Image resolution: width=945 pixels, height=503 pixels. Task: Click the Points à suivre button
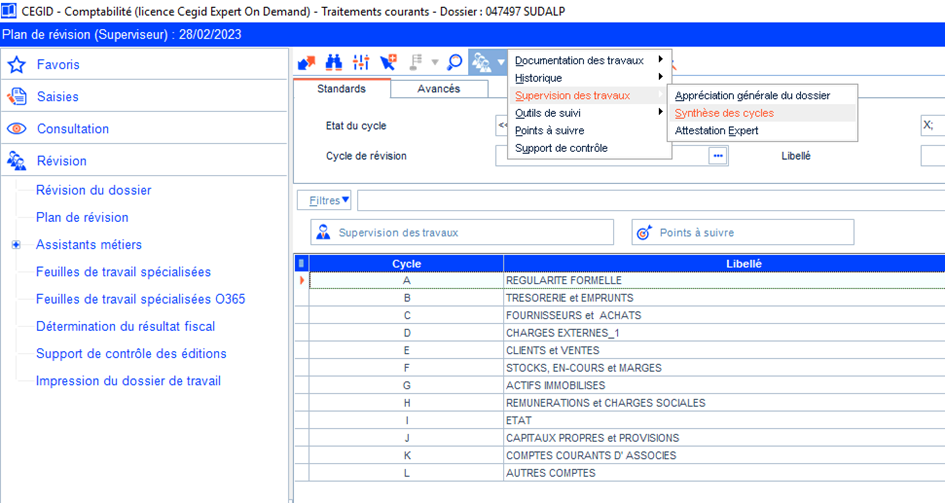pos(743,232)
